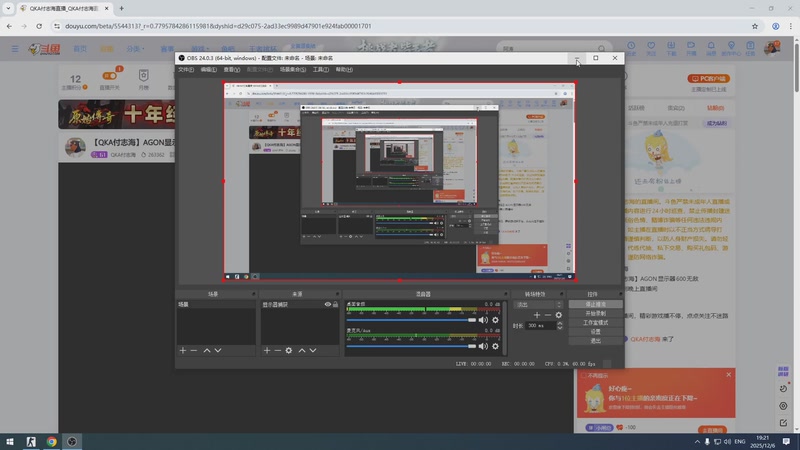The image size is (800, 450).
Task: Open Mic/Aux settings gear in mixer
Action: coord(495,346)
